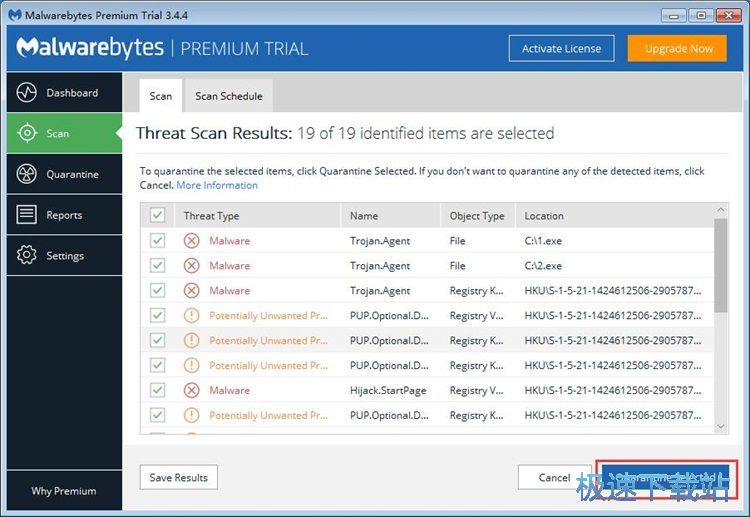This screenshot has width=750, height=517.
Task: Click Activate License button
Action: coord(562,48)
